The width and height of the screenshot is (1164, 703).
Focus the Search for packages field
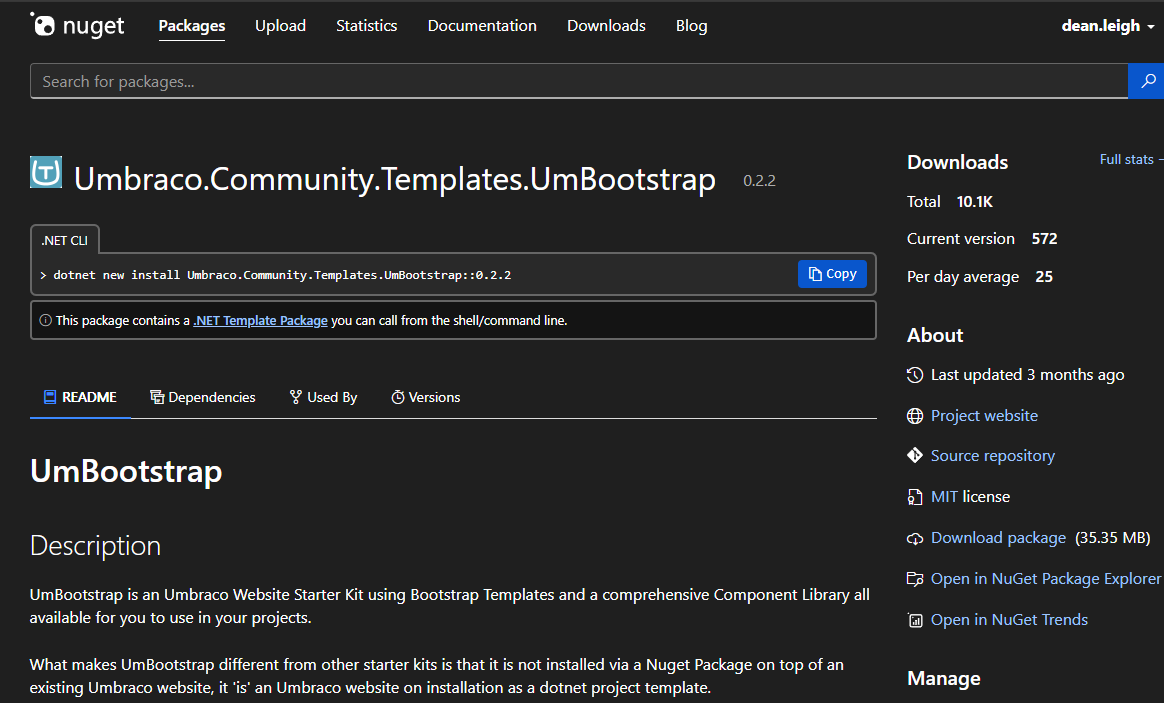pyautogui.click(x=578, y=81)
